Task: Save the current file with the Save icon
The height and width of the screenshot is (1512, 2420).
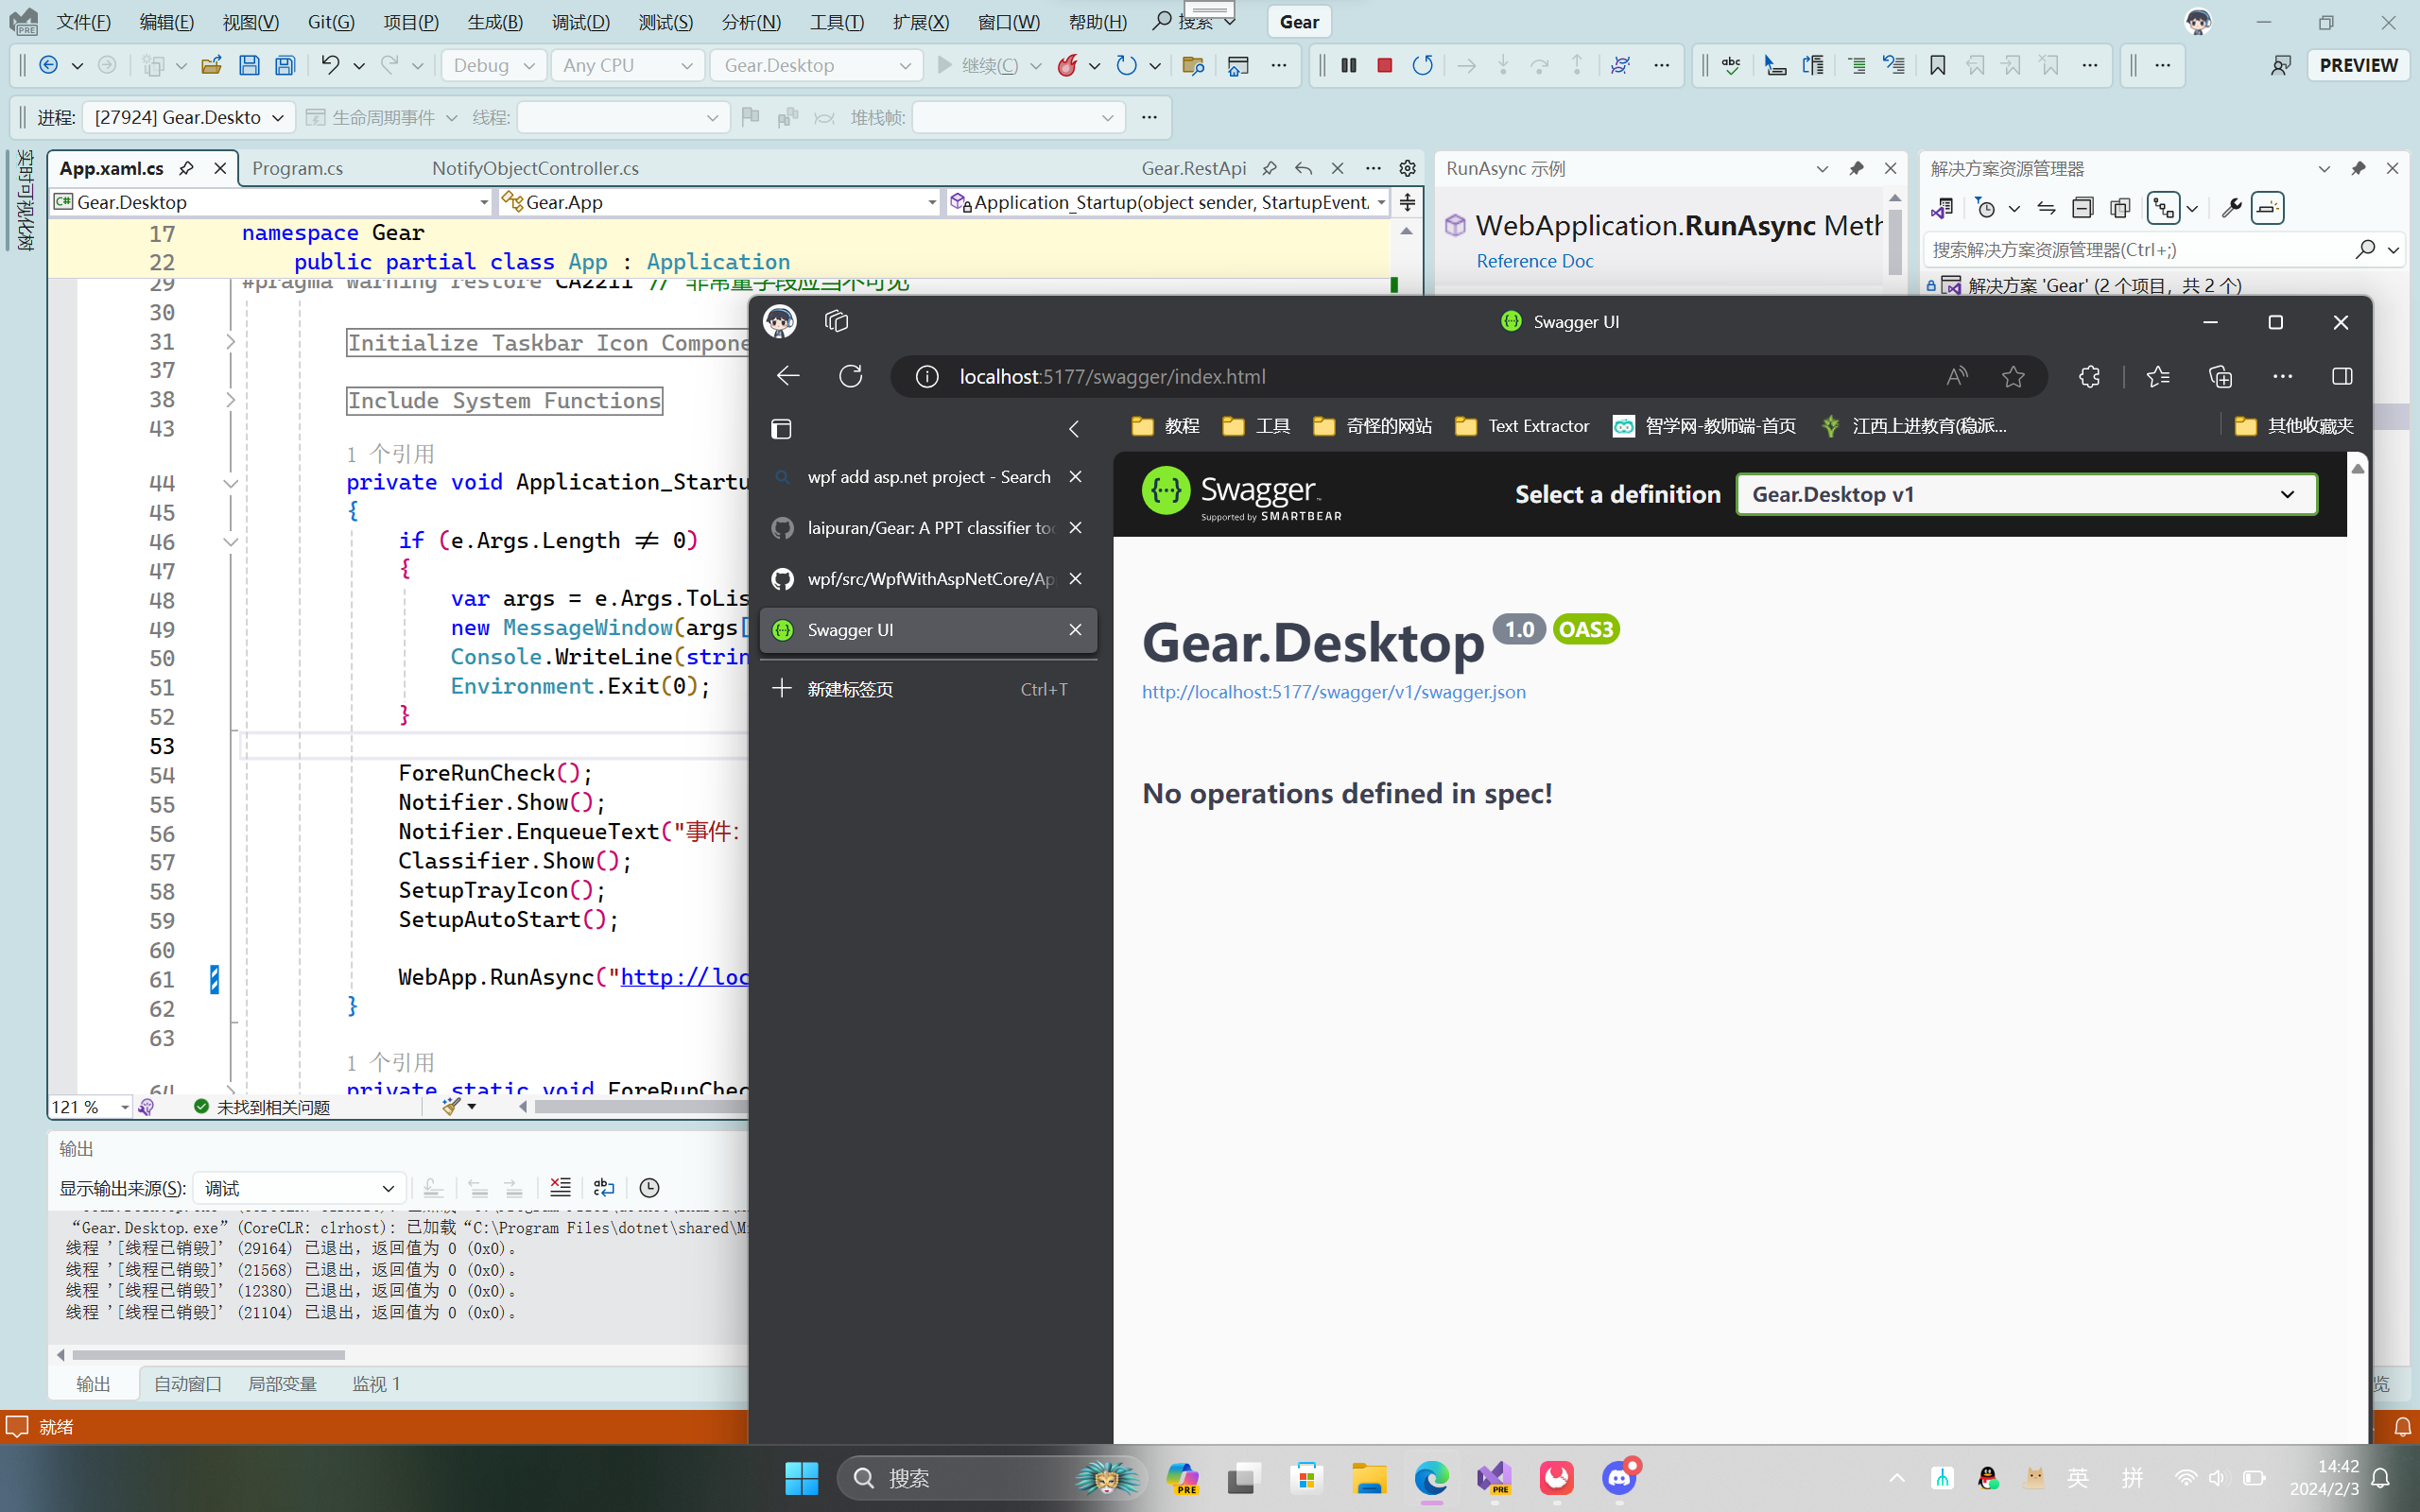Action: [250, 65]
